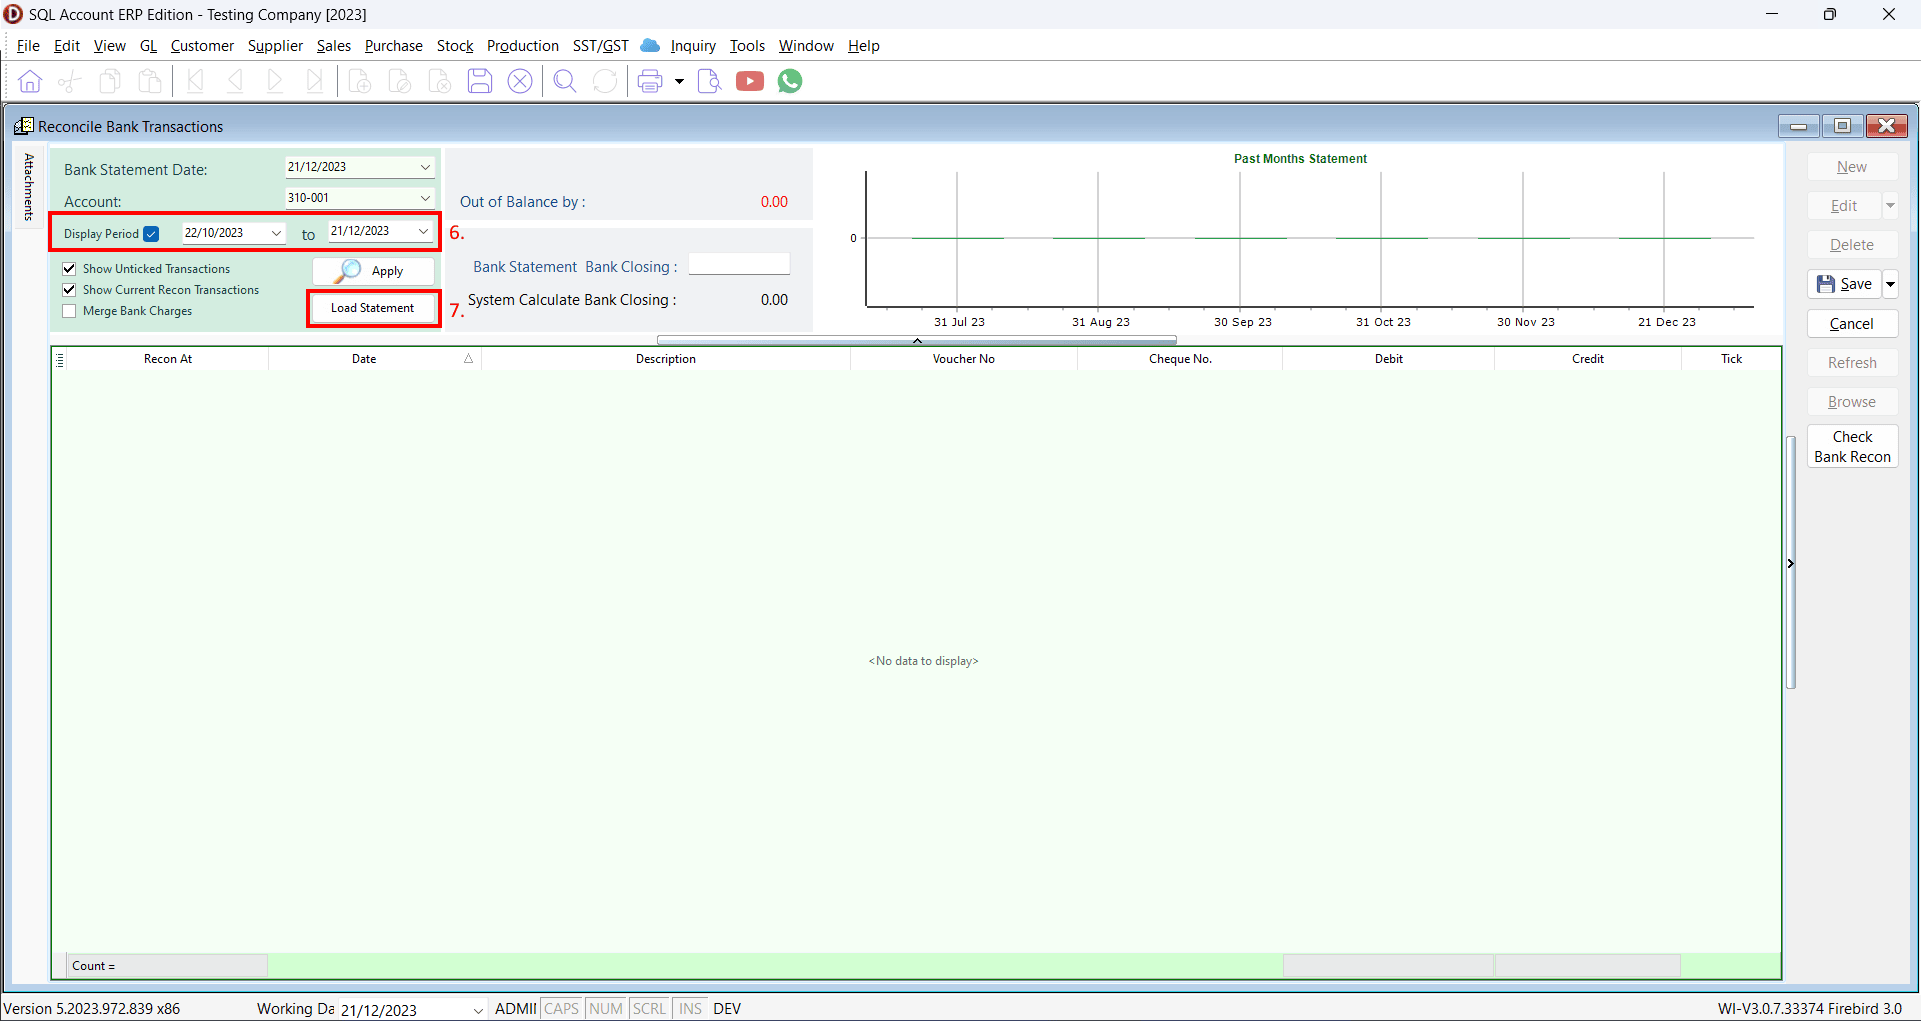Viewport: 1921px width, 1021px height.
Task: Uncheck Show Unticked Transactions
Action: point(70,269)
